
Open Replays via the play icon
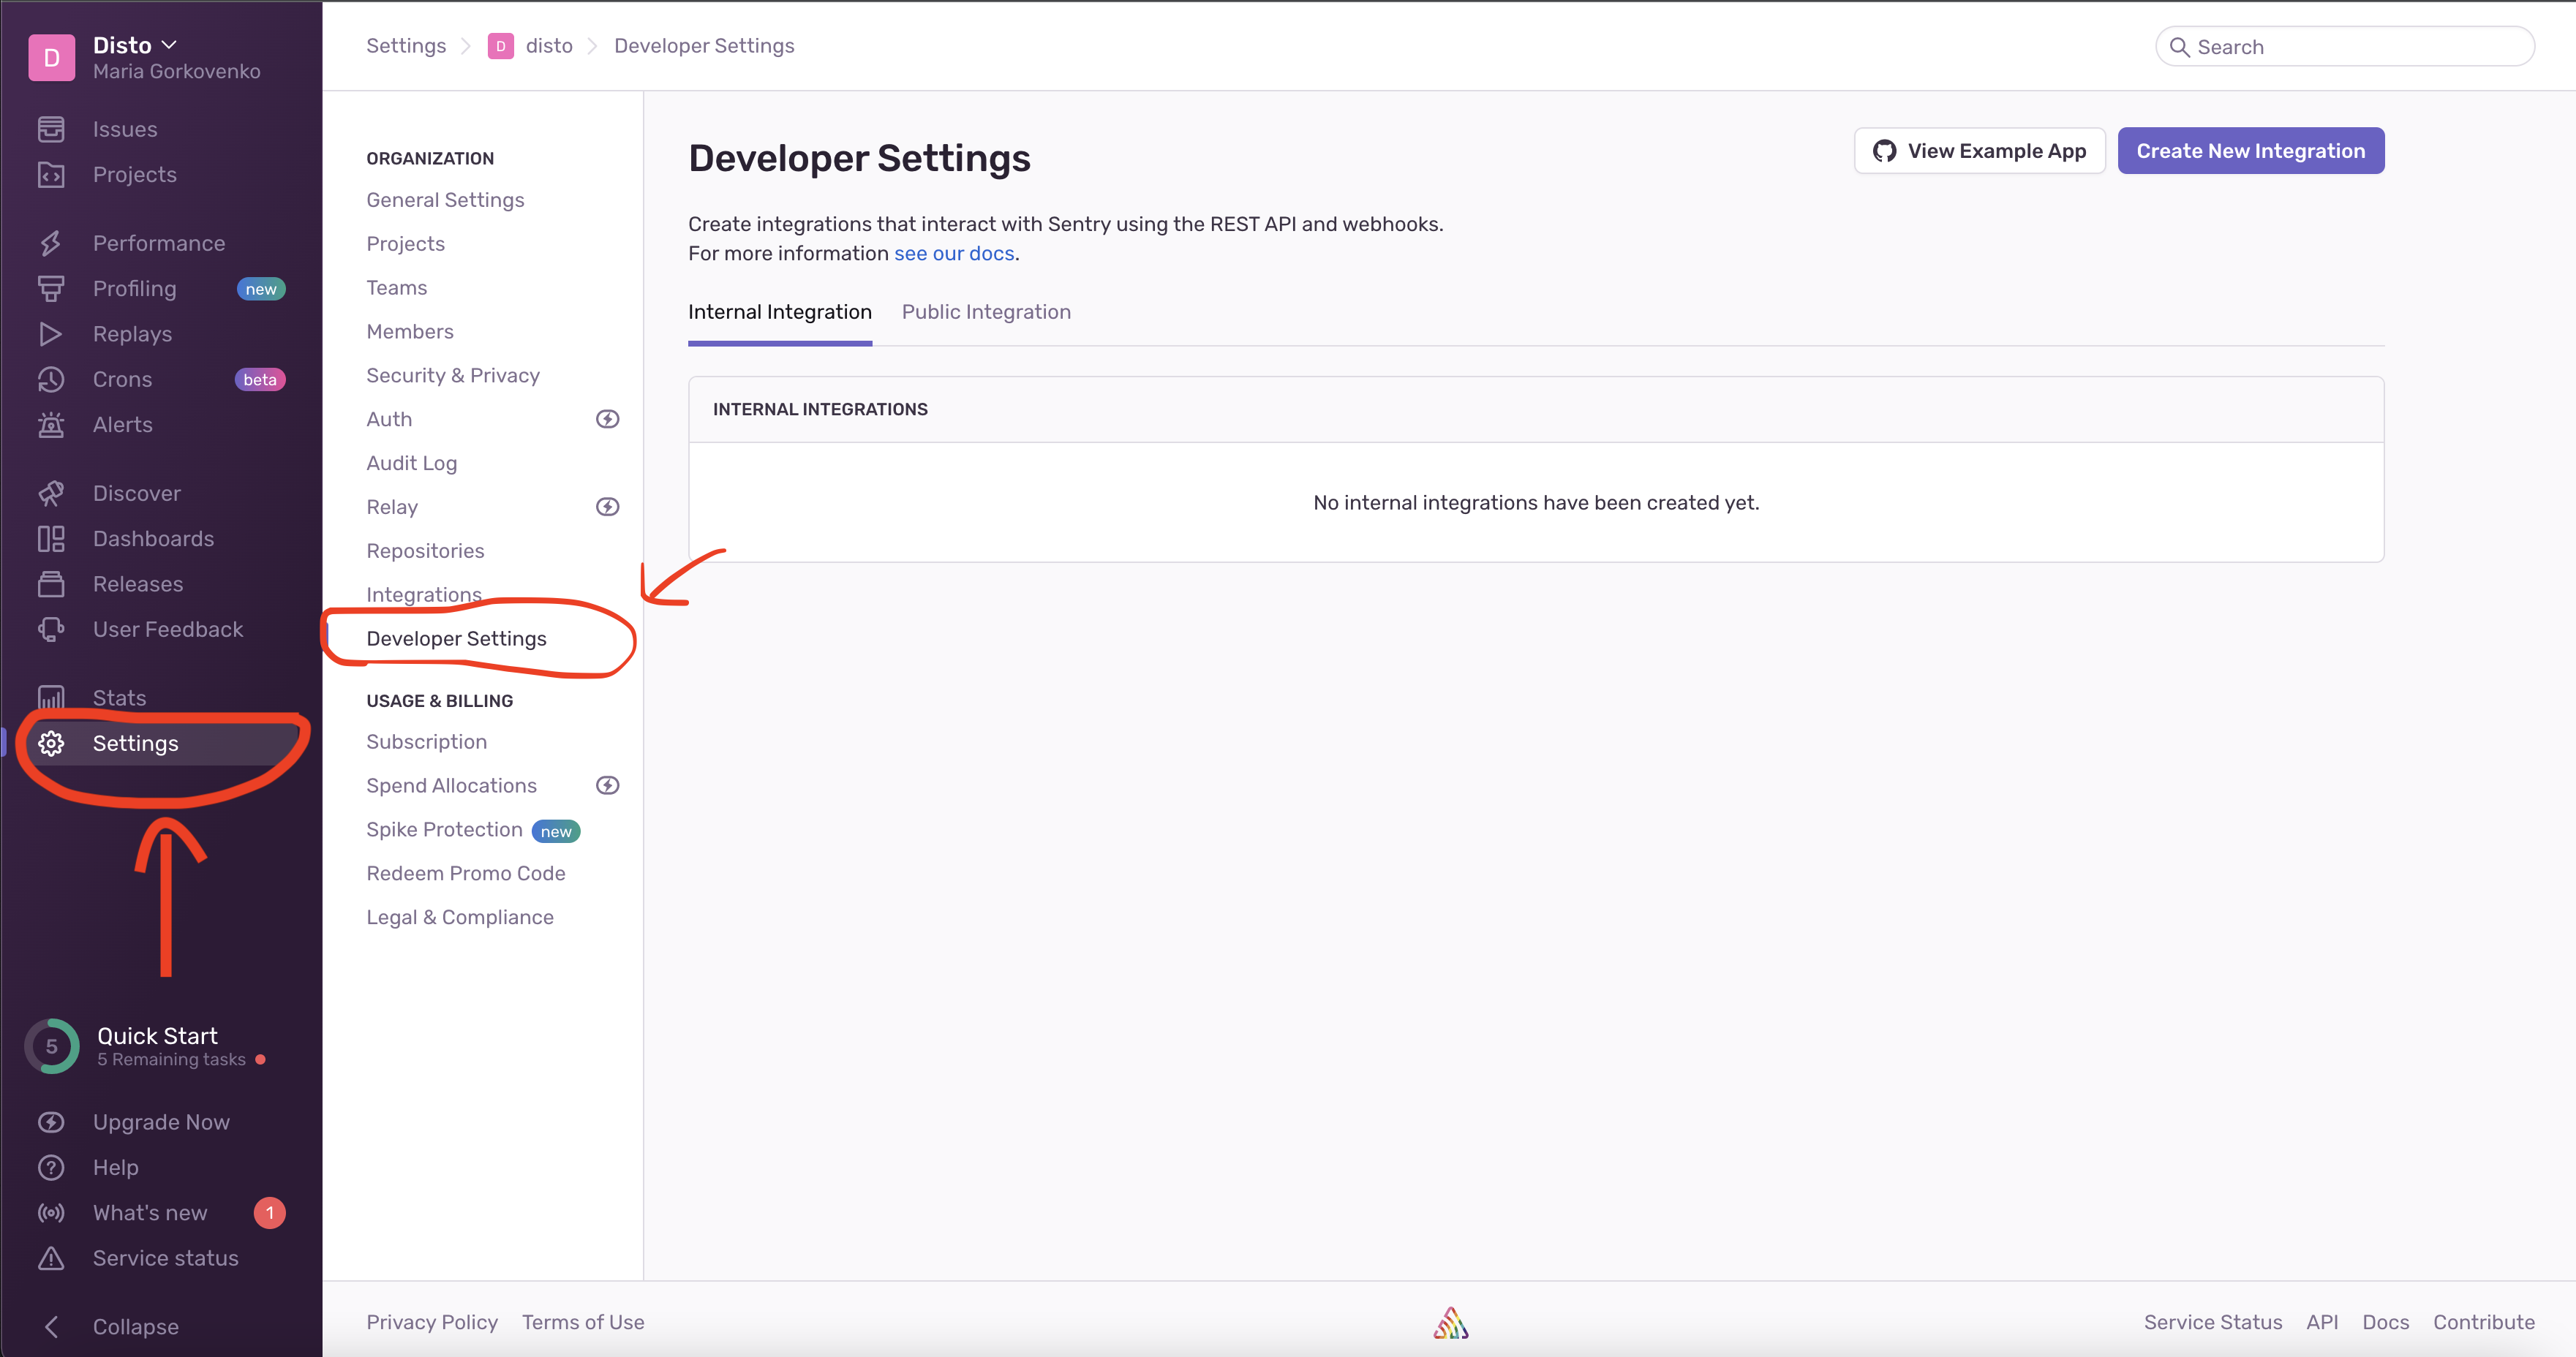click(51, 334)
